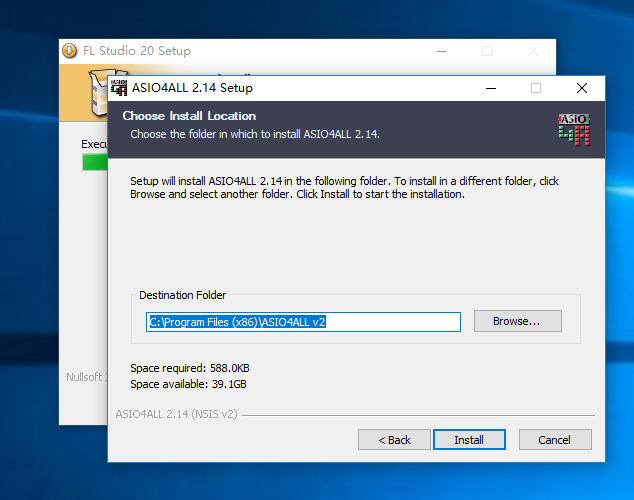Click the FL Studio box icon in banner

tap(98, 93)
